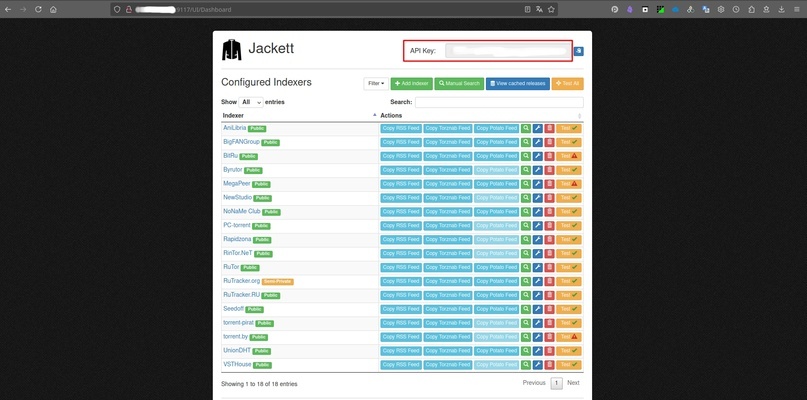Viewport: 807px width, 400px height.
Task: Run Test All indexers
Action: [568, 83]
